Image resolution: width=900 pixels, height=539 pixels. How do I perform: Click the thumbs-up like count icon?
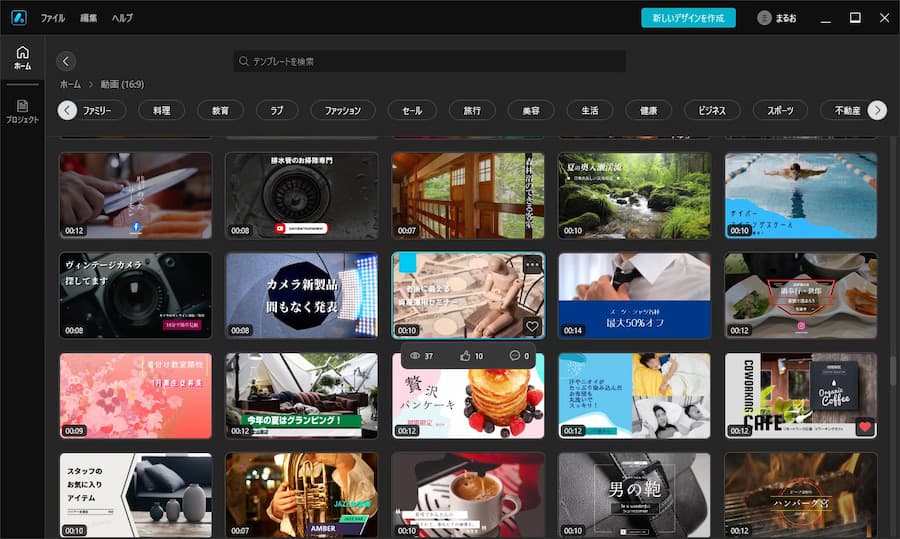pos(465,356)
